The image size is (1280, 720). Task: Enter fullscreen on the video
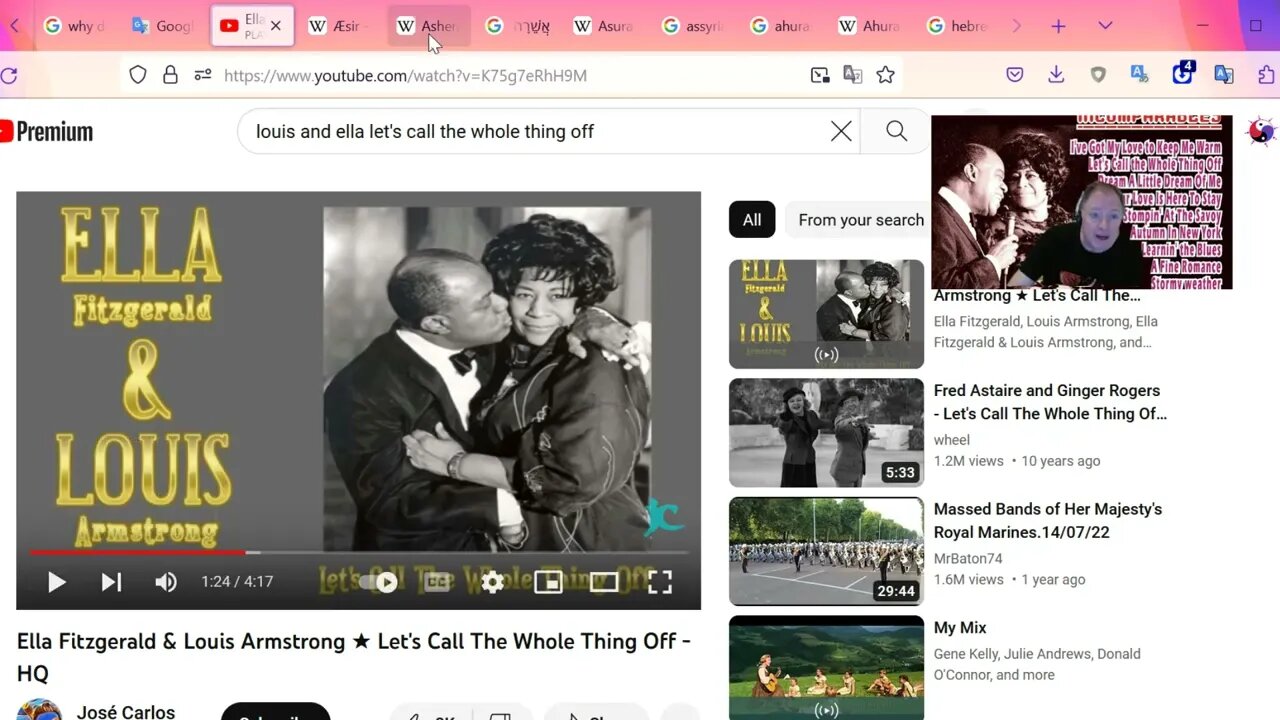click(660, 582)
